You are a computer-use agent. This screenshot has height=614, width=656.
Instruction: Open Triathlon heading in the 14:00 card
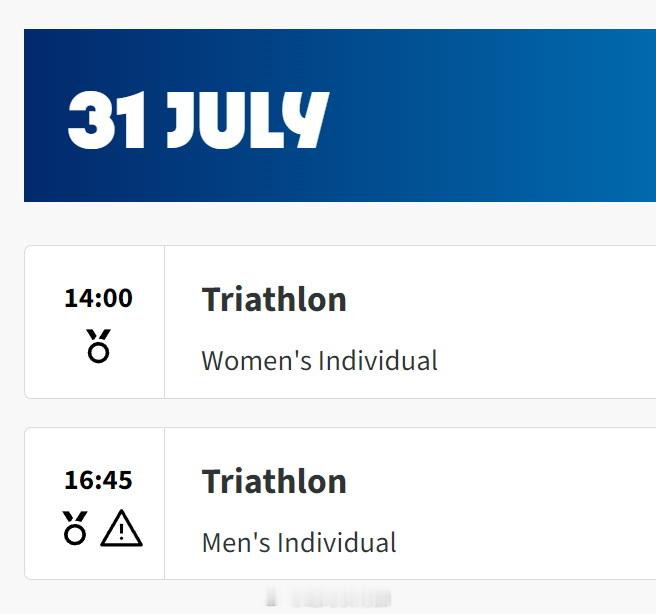click(274, 299)
